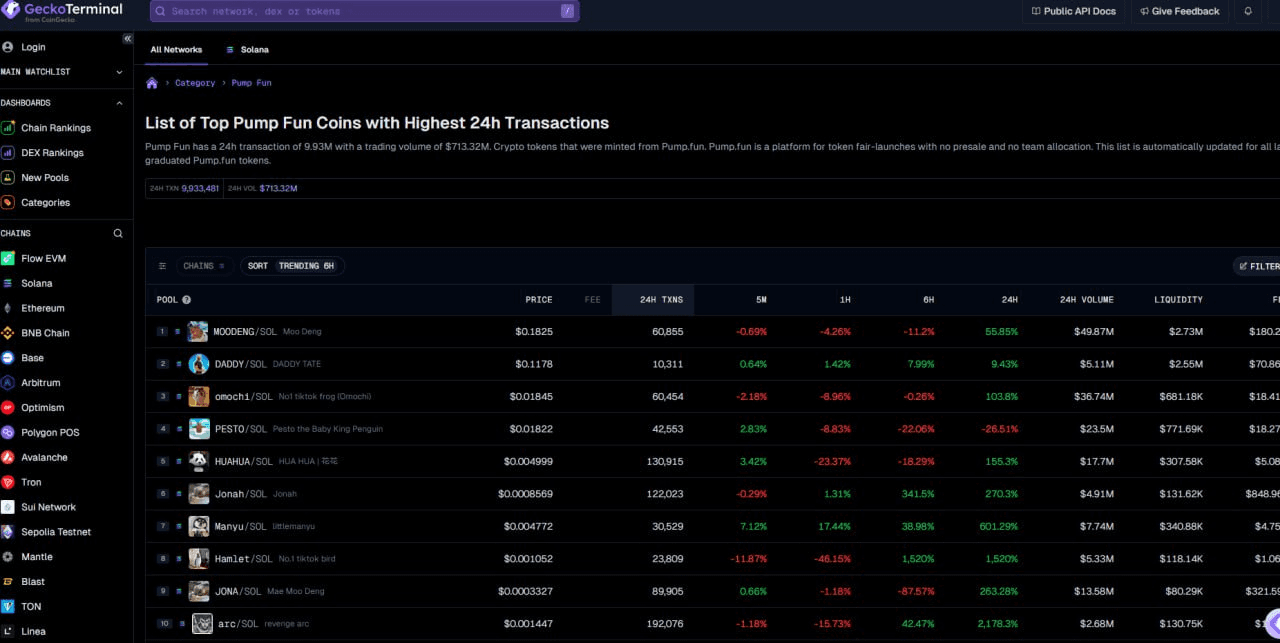This screenshot has width=1280, height=643.
Task: Click the Give Feedback button
Action: (x=1178, y=11)
